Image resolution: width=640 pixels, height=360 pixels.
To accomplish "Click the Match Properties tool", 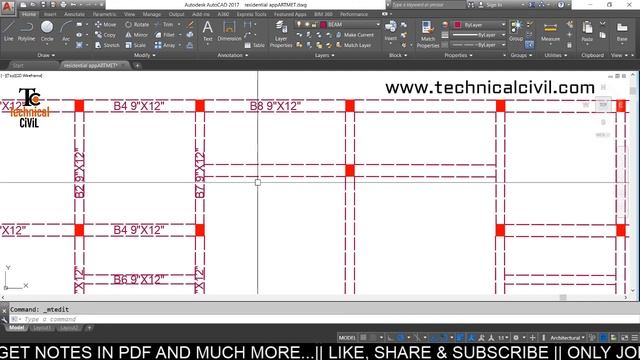I will (427, 34).
